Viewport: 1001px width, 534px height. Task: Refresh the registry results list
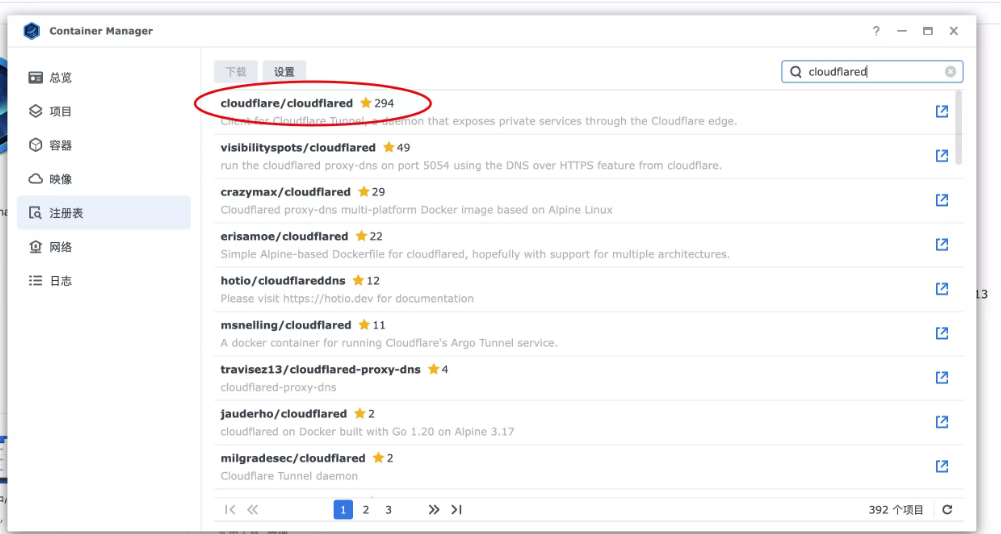point(947,510)
